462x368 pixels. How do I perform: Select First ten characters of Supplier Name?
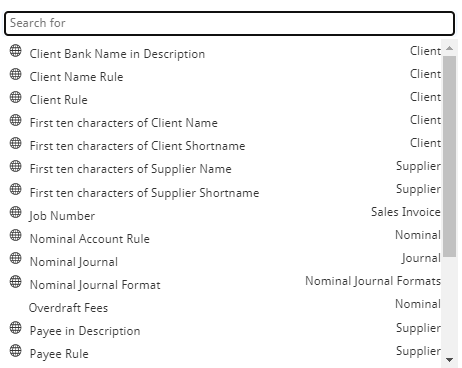tap(225, 169)
